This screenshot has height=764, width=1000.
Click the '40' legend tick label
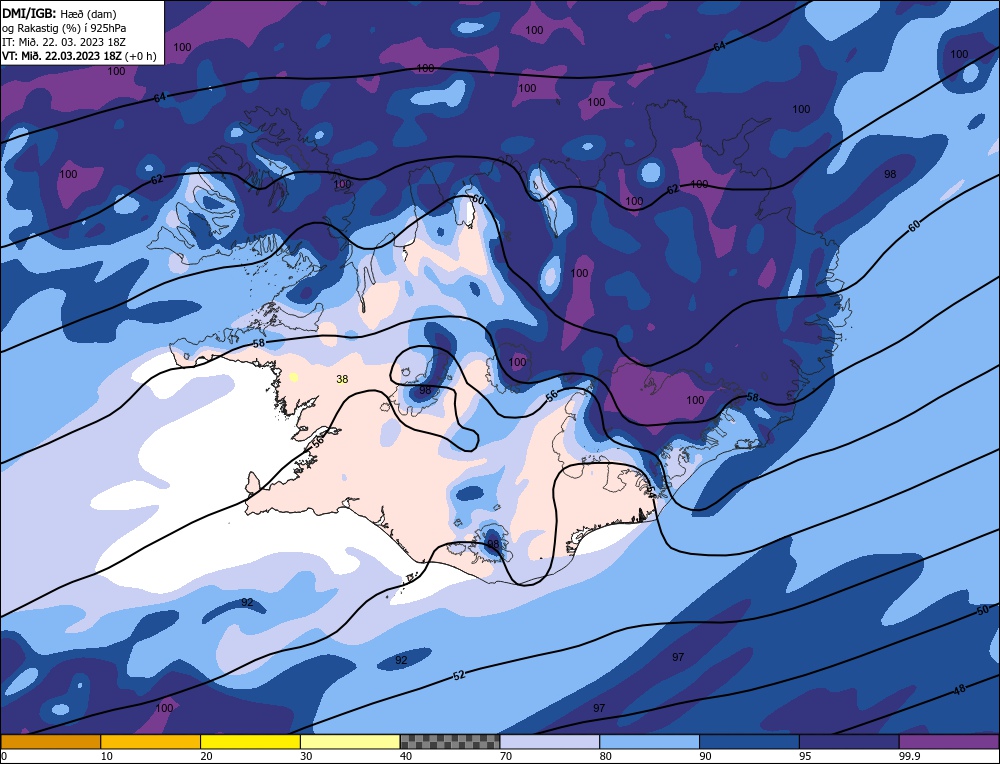click(x=406, y=756)
